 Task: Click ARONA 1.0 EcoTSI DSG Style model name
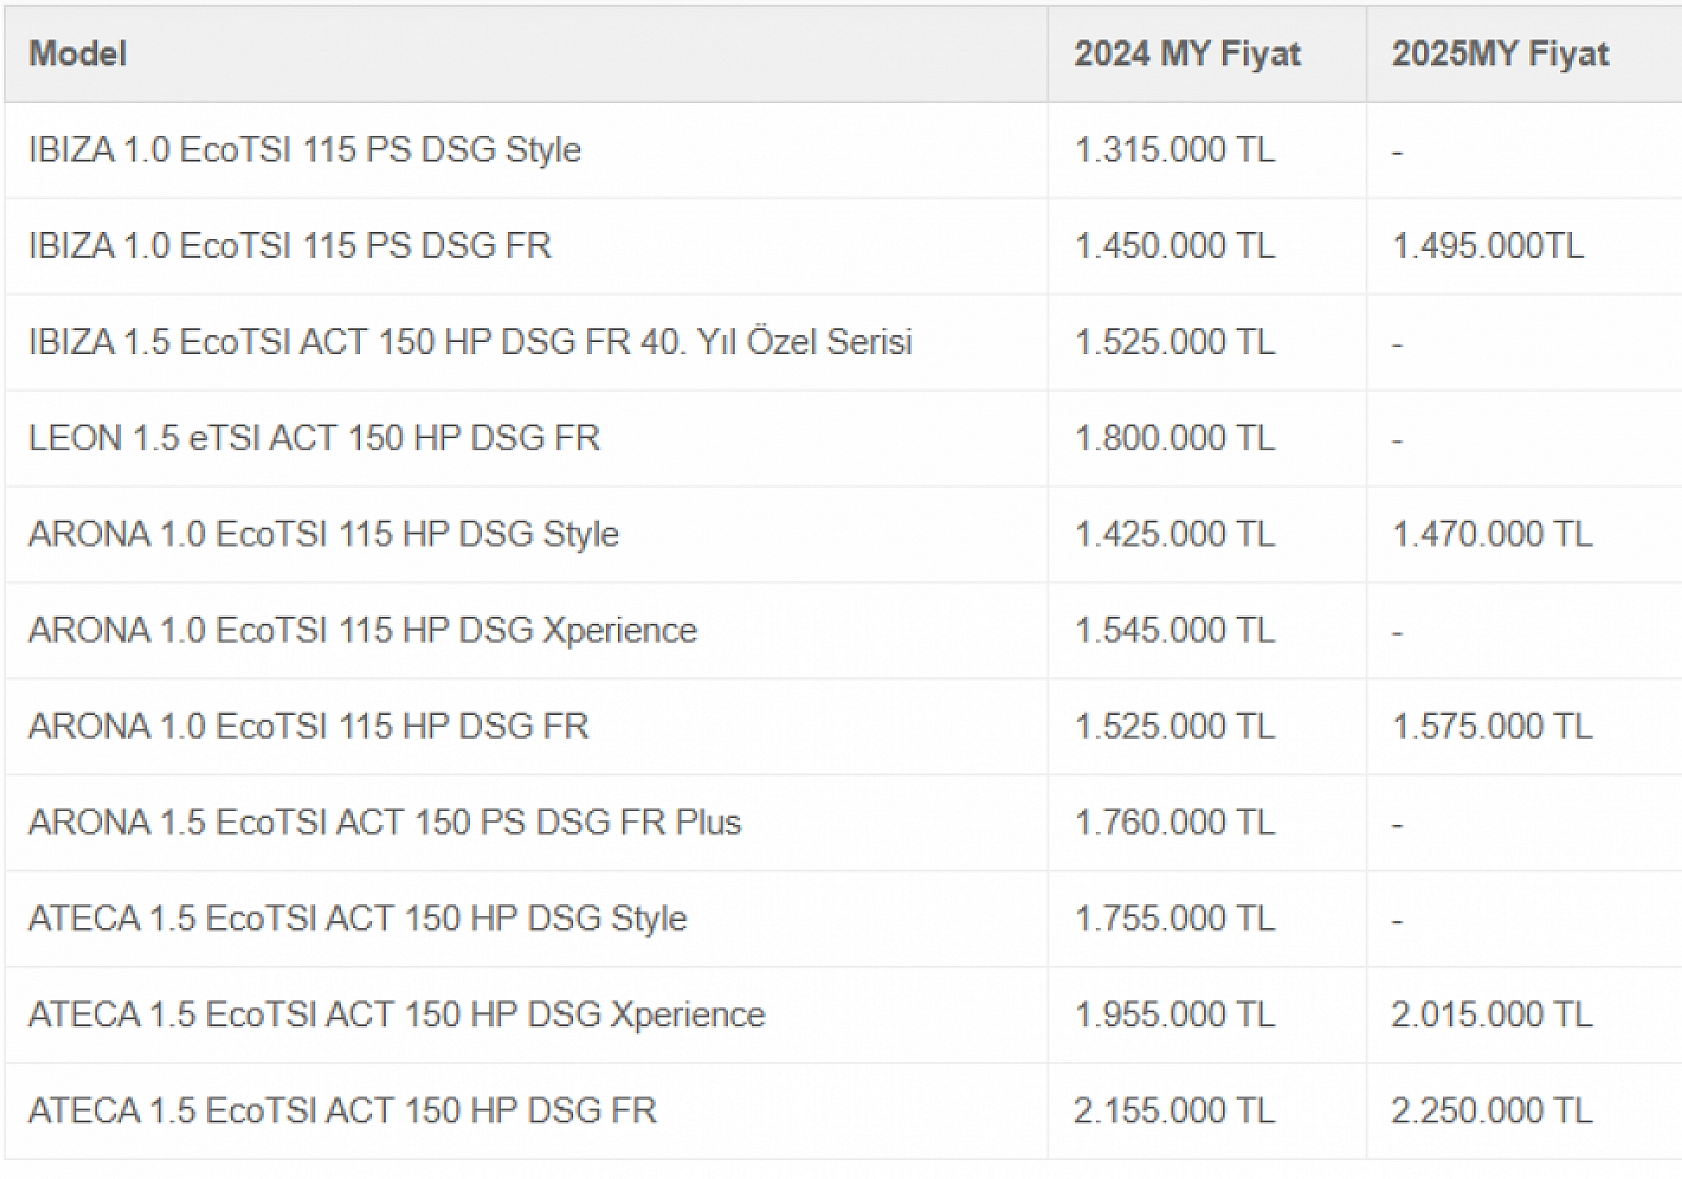323,534
